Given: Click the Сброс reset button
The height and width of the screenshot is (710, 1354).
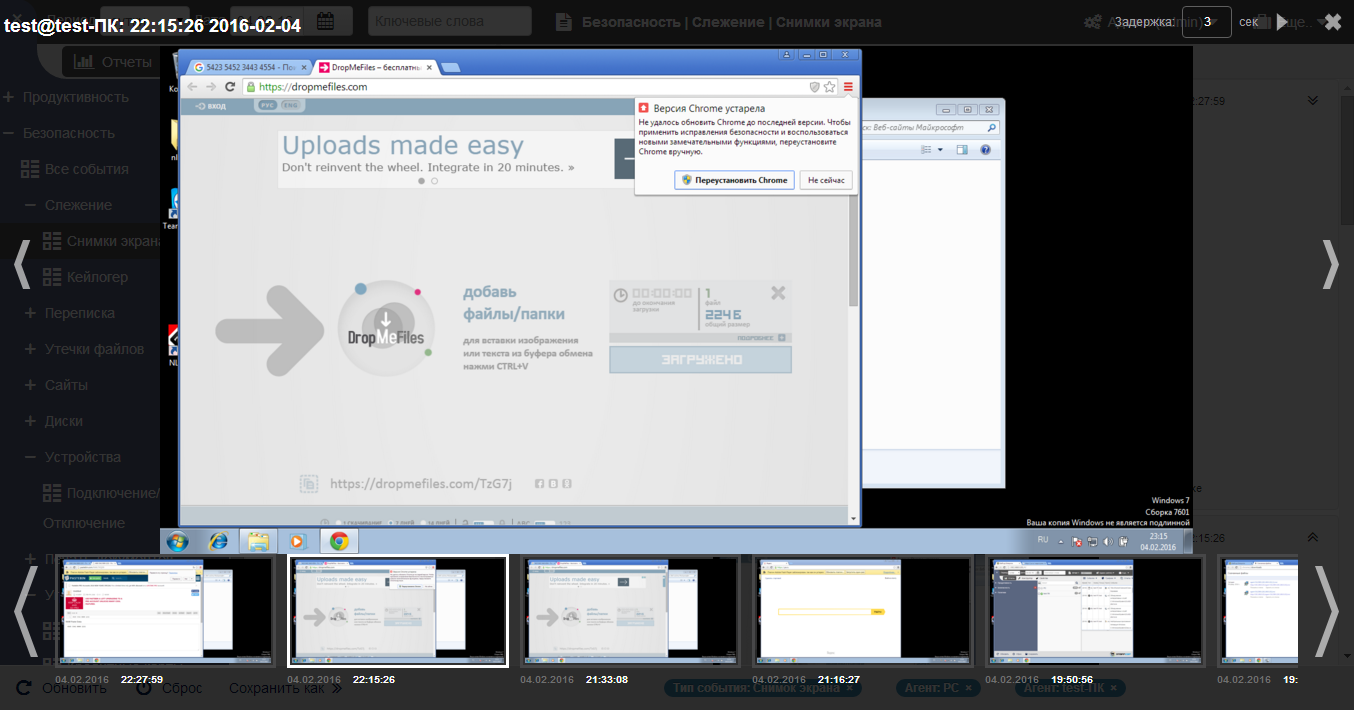Looking at the screenshot, I should tap(169, 688).
